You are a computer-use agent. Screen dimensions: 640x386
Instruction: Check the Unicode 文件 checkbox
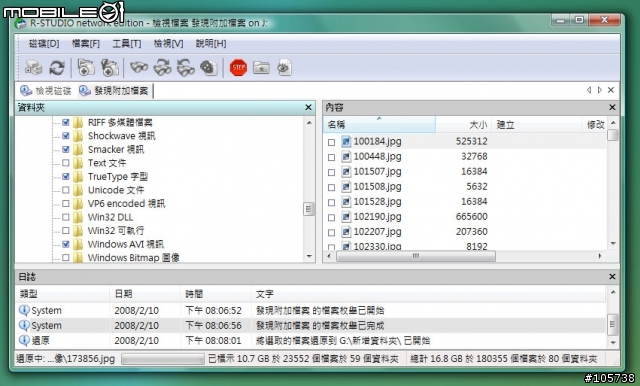click(x=66, y=190)
